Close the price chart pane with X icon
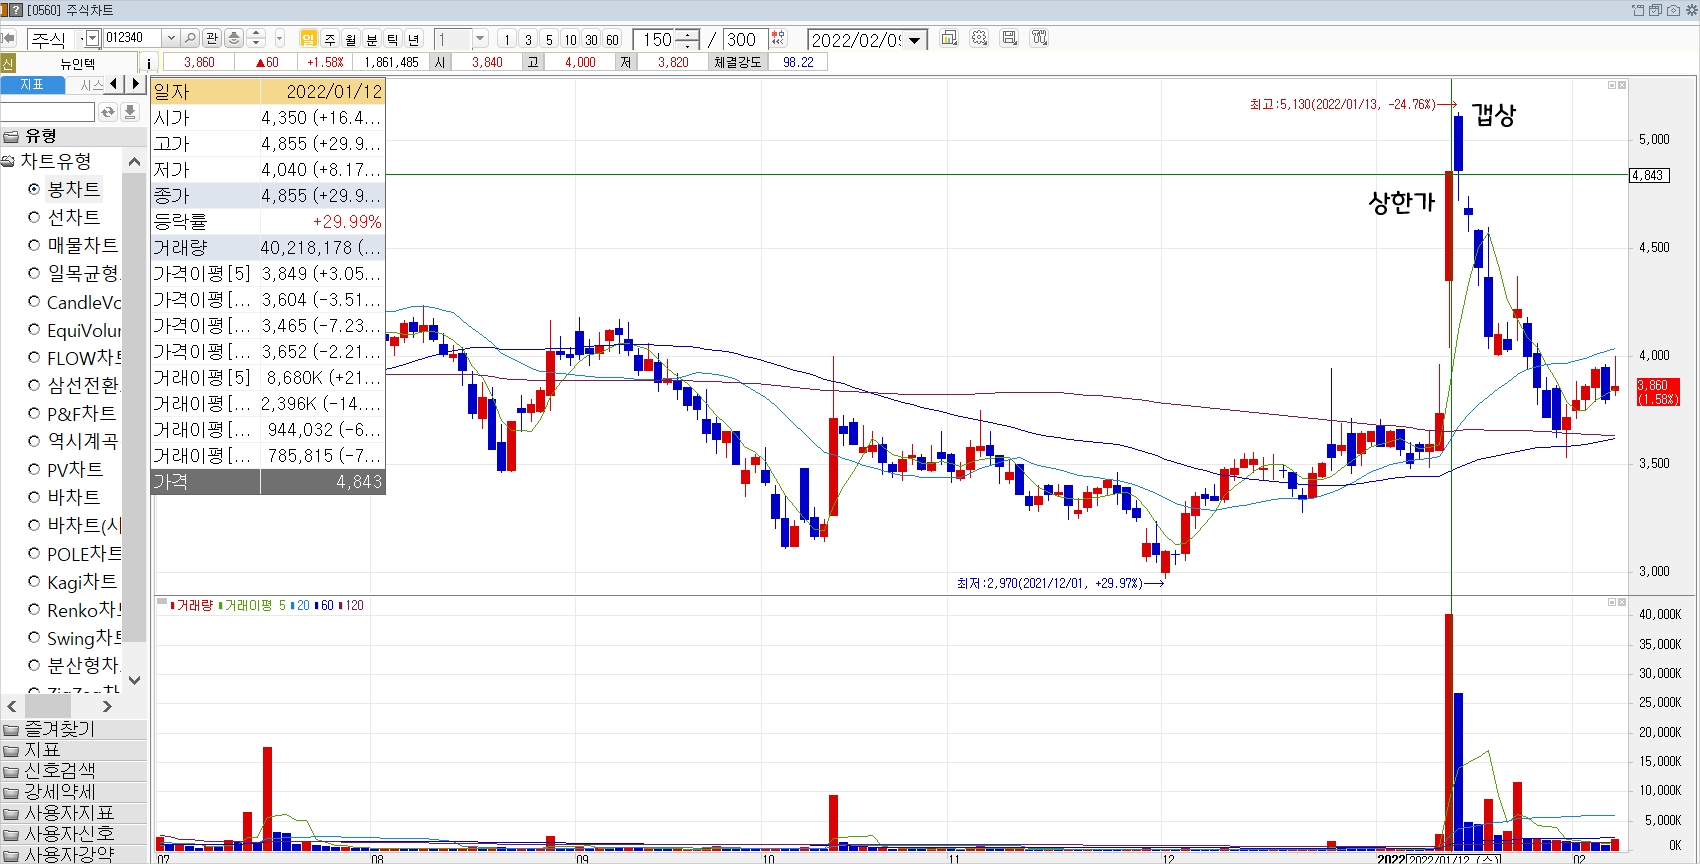 click(1622, 85)
